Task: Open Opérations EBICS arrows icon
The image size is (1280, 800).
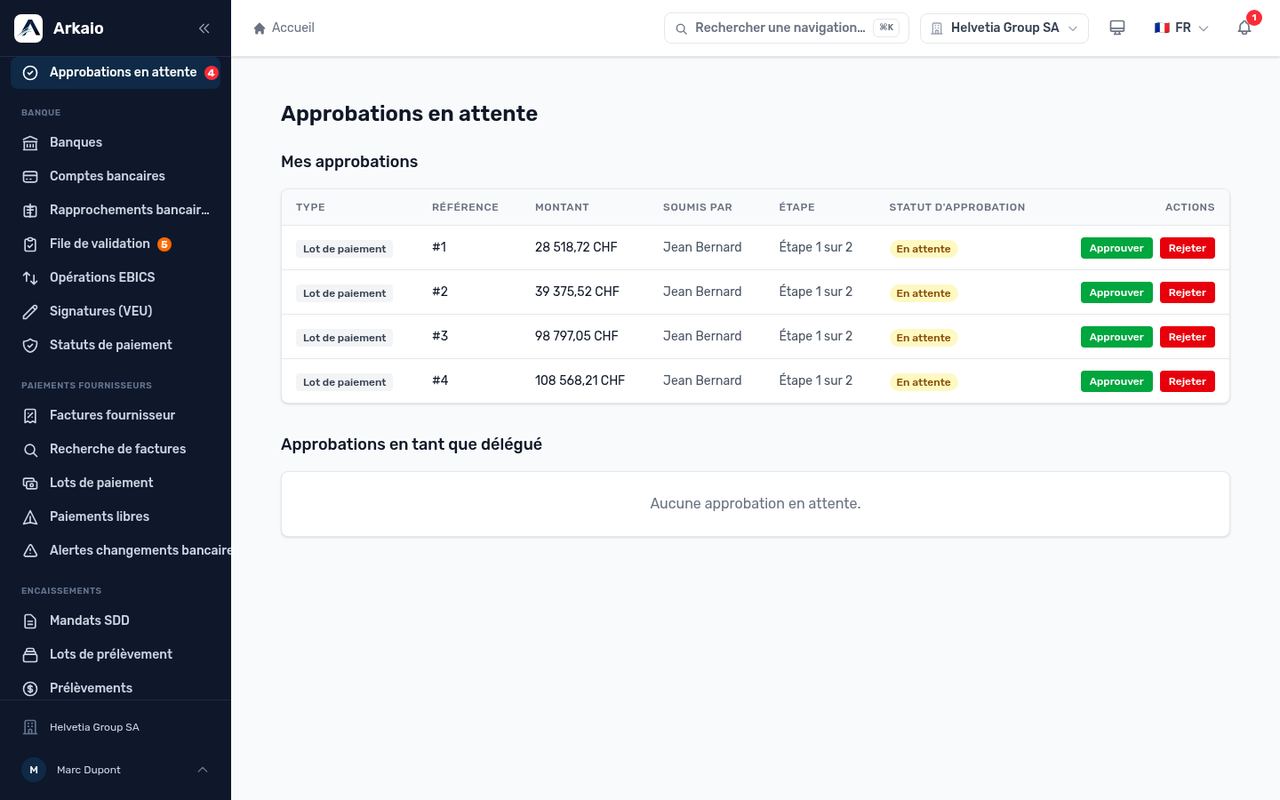Action: 30,277
